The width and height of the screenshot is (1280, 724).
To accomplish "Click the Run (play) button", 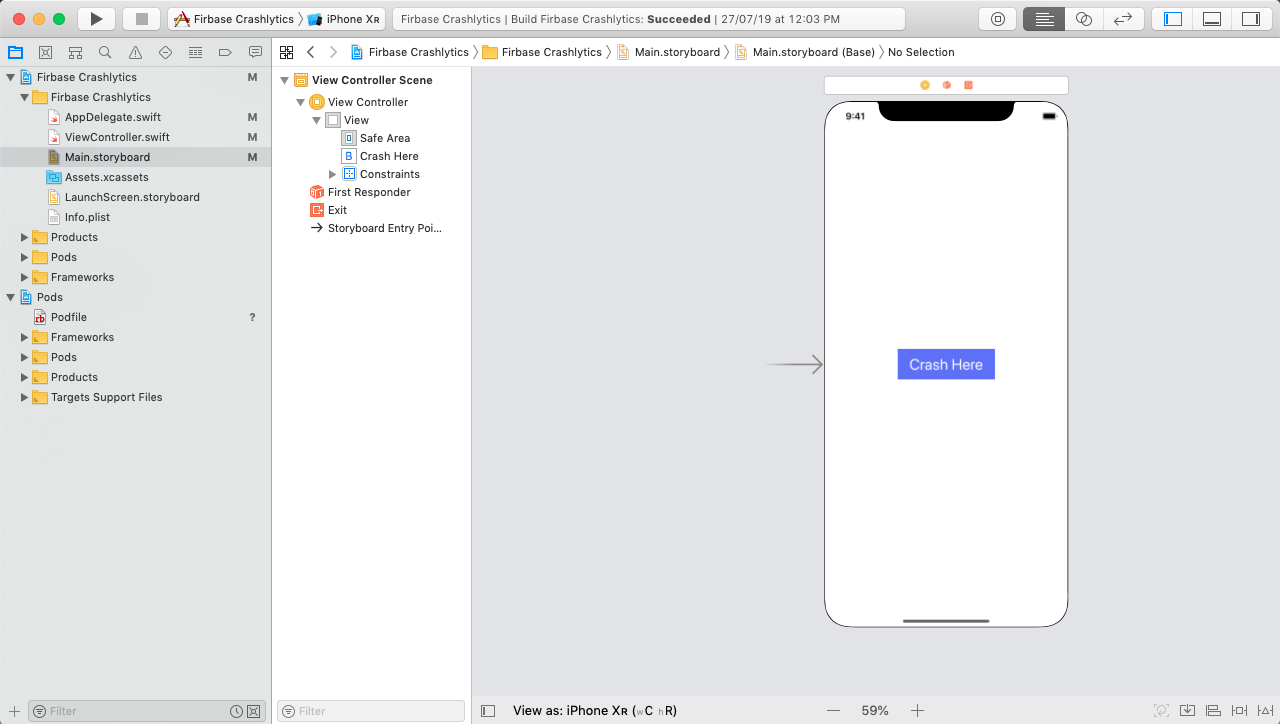I will click(x=96, y=19).
